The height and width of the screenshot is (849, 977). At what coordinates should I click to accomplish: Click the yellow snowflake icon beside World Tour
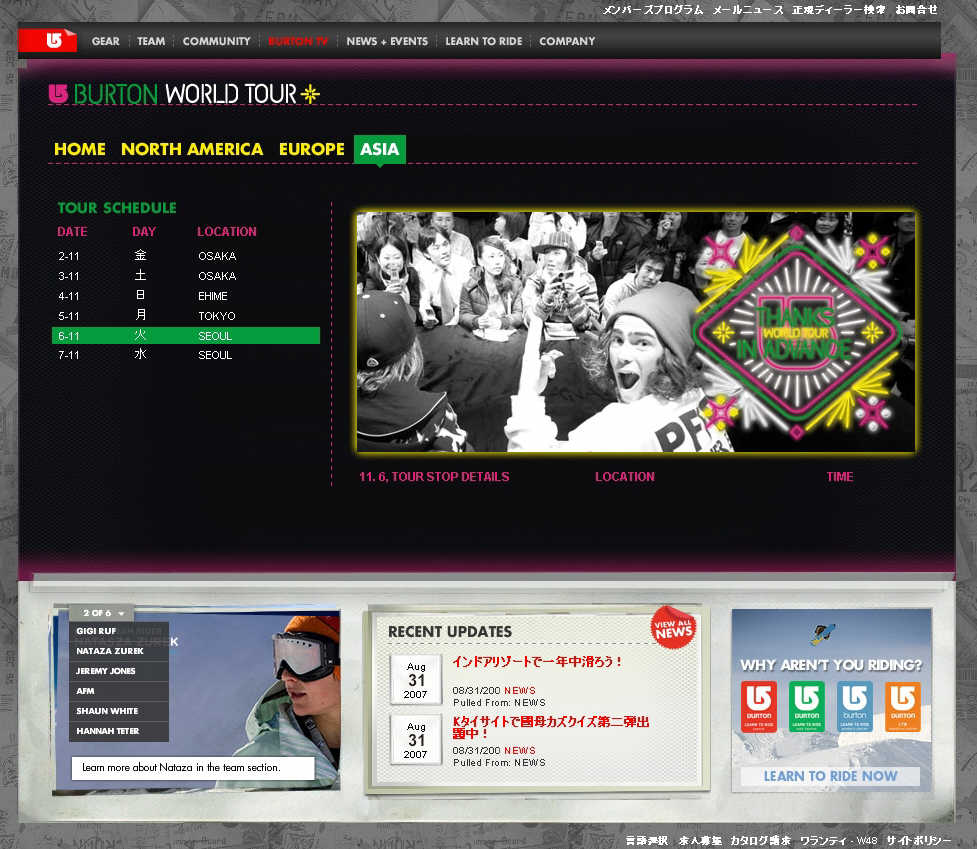310,94
